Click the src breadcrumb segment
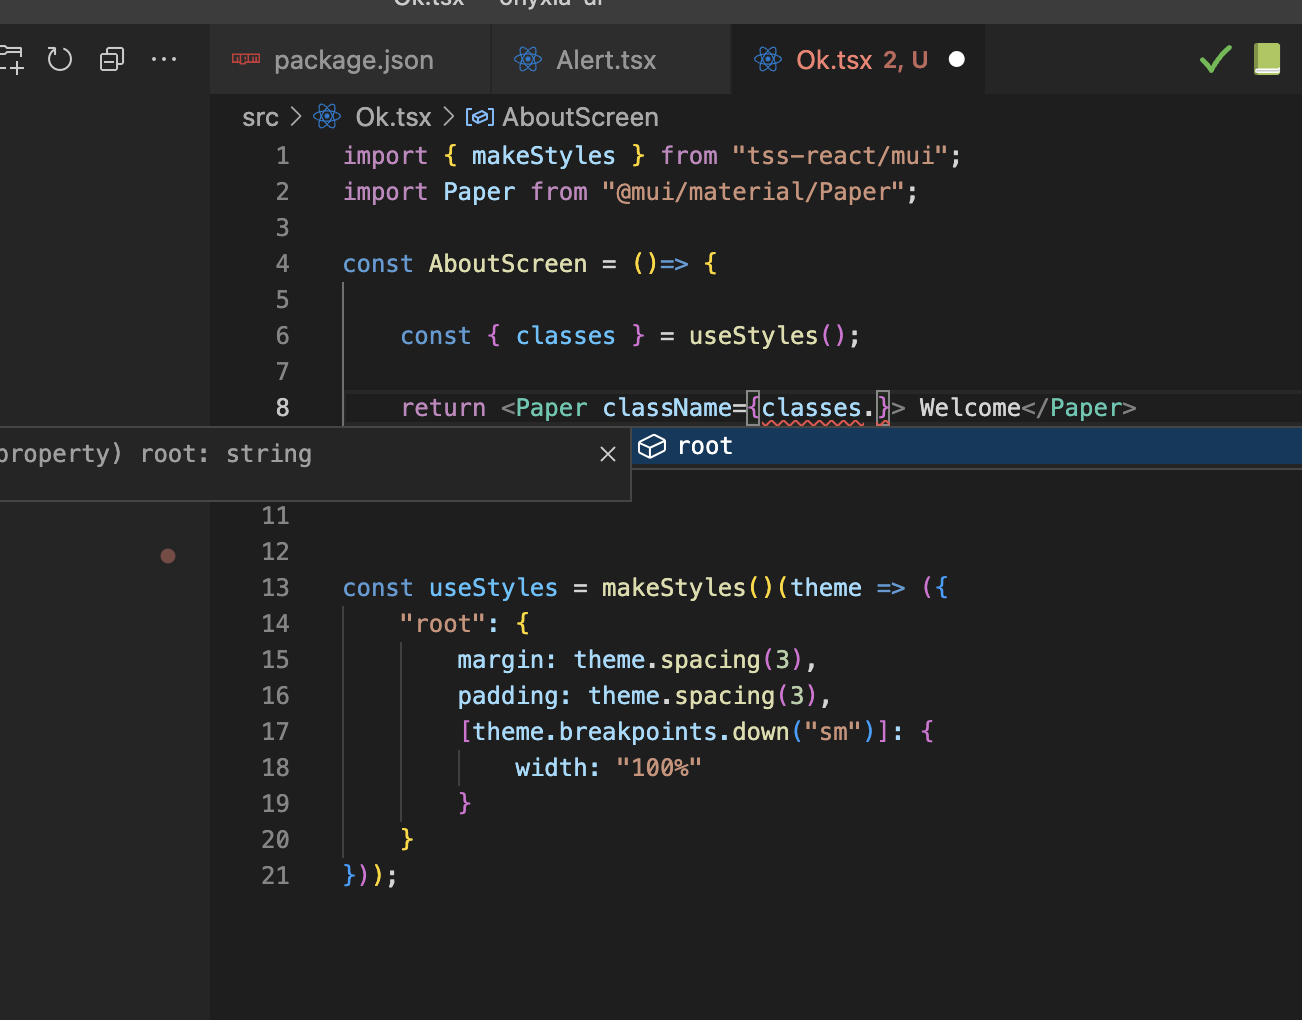 tap(260, 117)
